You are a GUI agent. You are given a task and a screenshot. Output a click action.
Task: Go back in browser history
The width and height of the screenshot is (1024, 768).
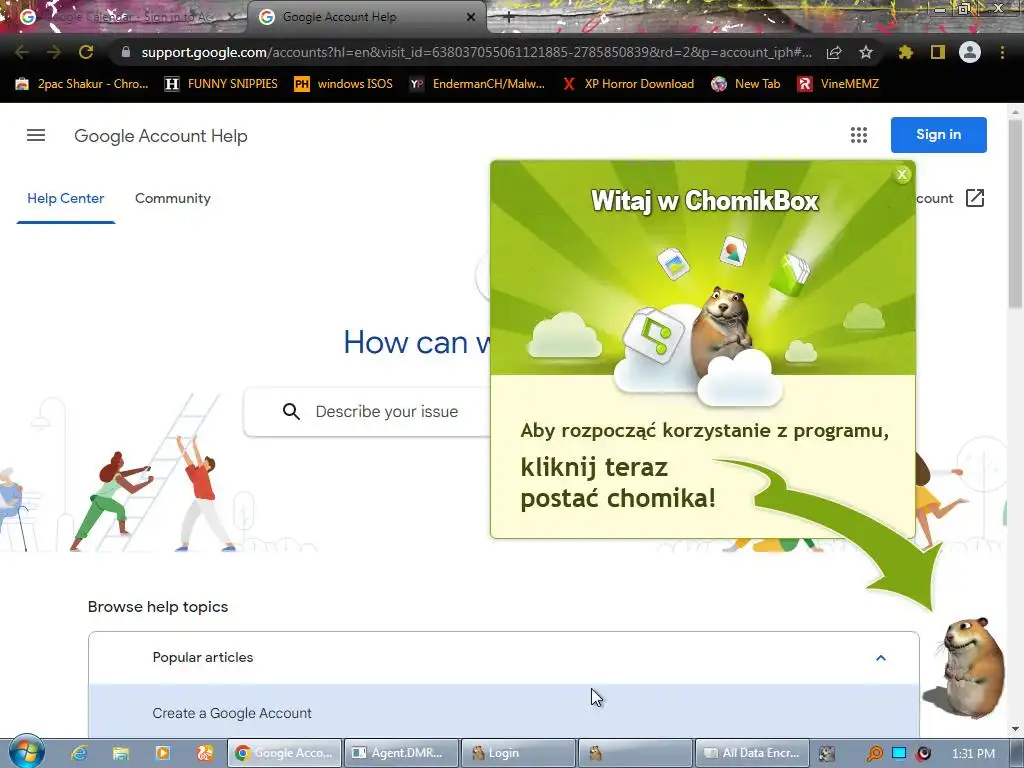click(22, 52)
